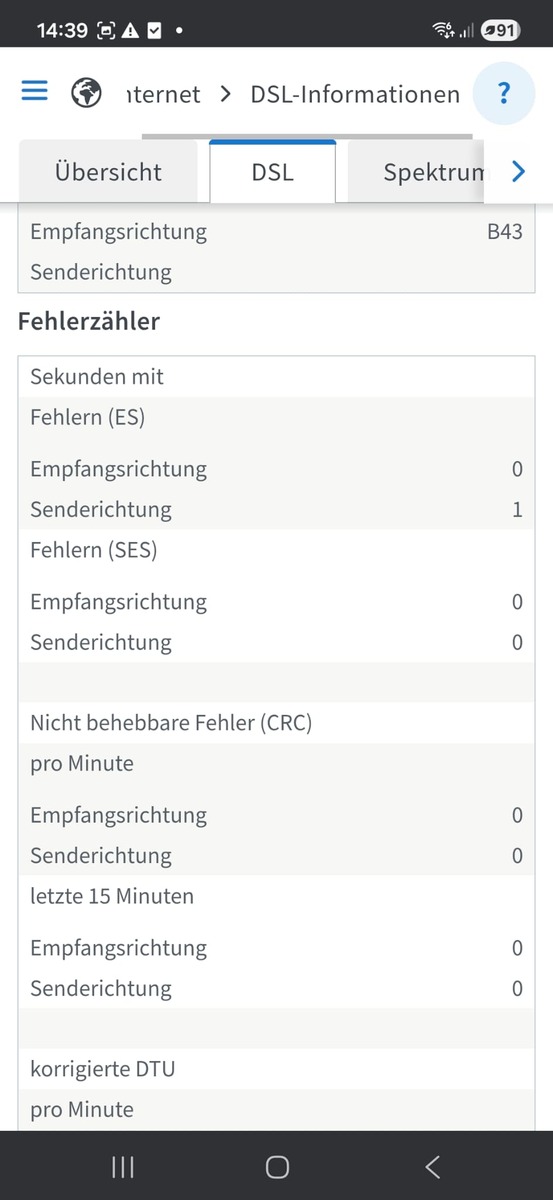The height and width of the screenshot is (1200, 553).
Task: Open the Spektrum tab
Action: 417,172
